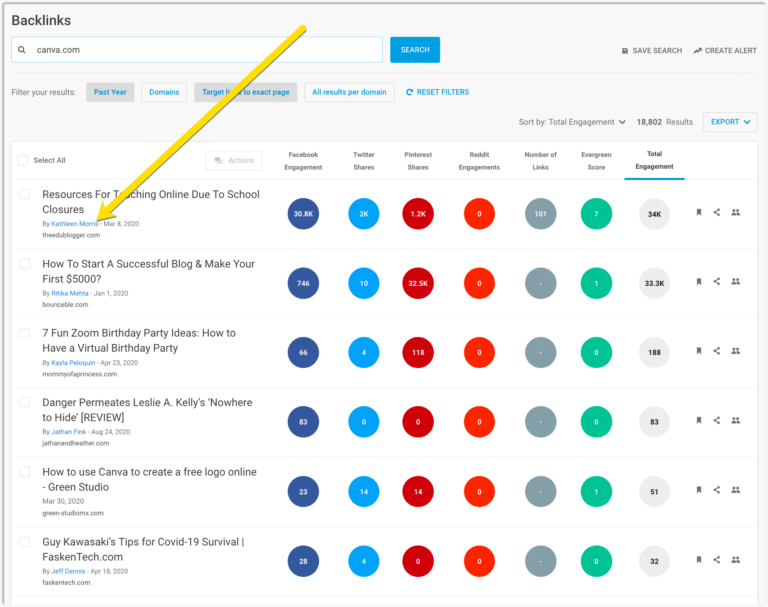Toggle All results per domain filter
The height and width of the screenshot is (607, 768).
349,92
